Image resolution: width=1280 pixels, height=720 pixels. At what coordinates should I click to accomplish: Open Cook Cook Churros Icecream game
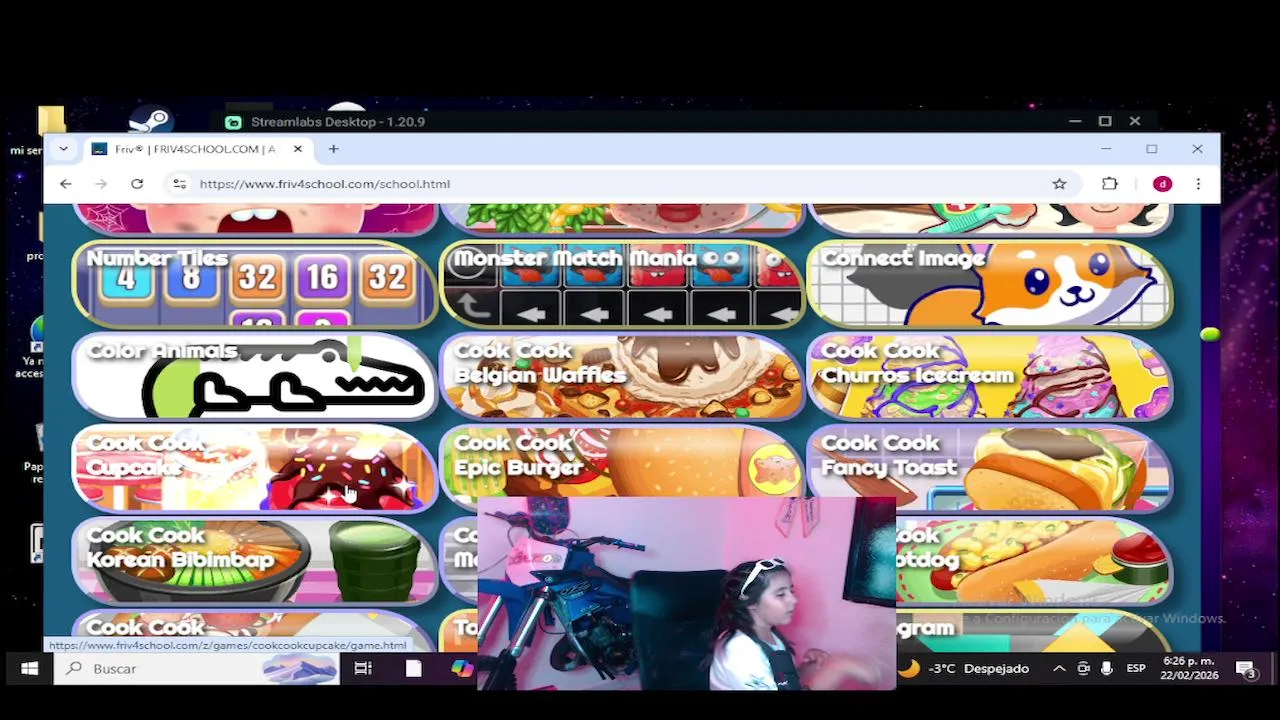pos(989,376)
